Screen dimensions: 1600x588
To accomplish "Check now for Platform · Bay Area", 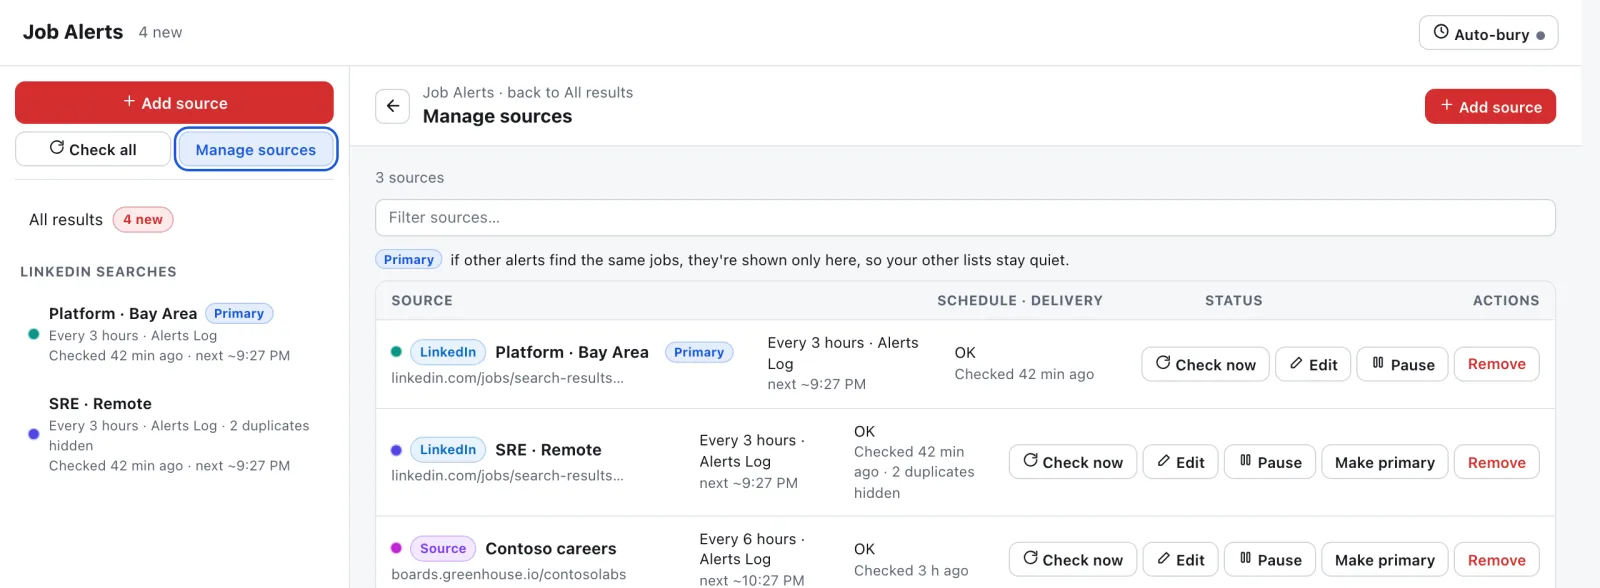I will pyautogui.click(x=1205, y=364).
